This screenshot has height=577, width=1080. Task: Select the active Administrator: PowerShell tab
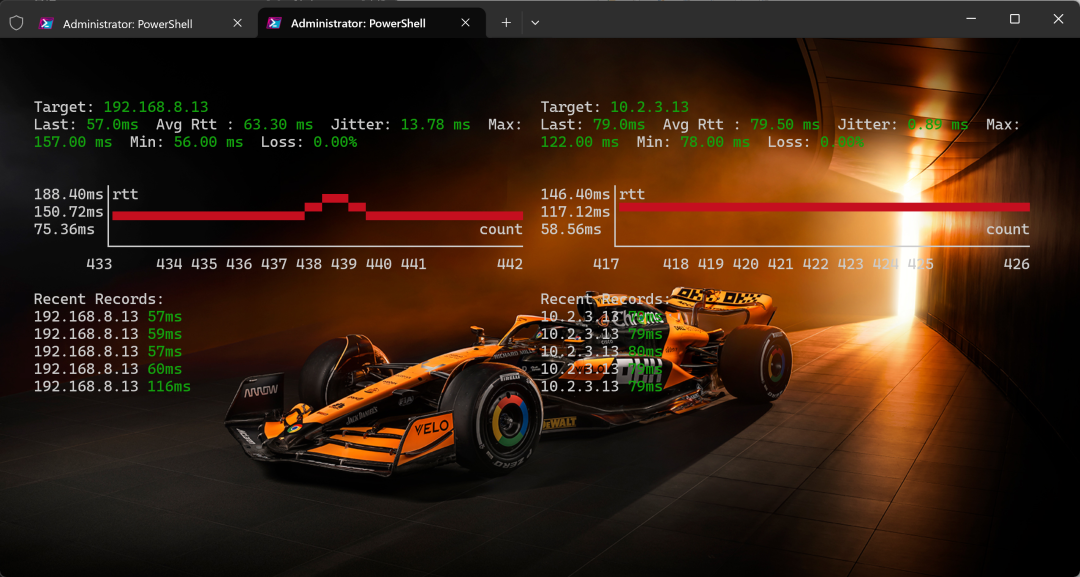[372, 23]
